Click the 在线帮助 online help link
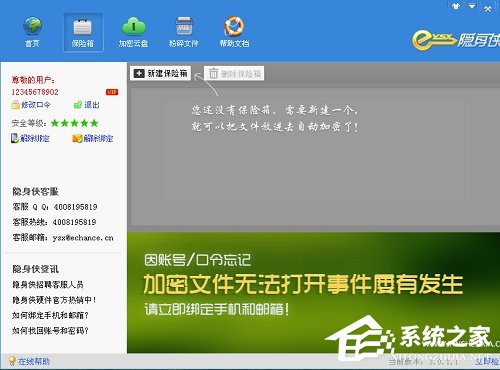500x370 pixels. click(x=34, y=362)
